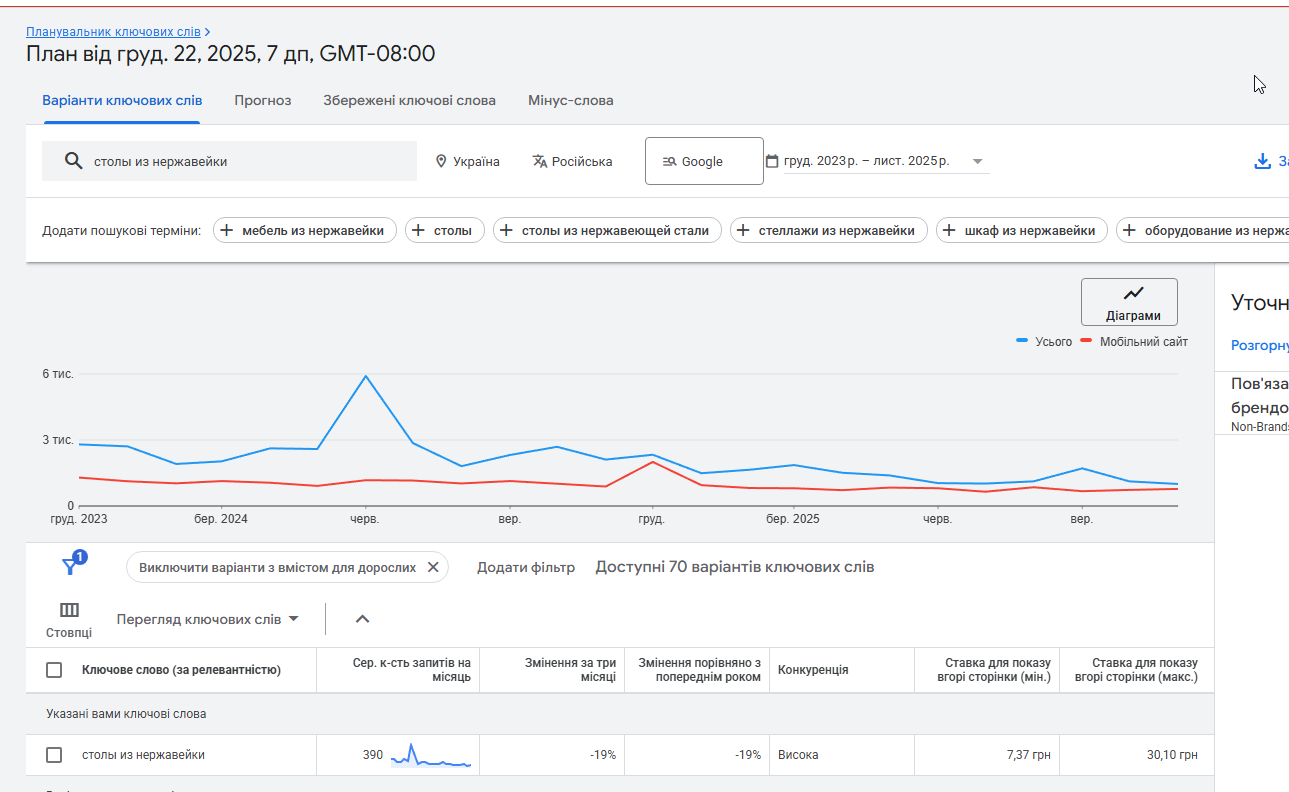
Task: Open the Прогноз tab
Action: coord(263,100)
